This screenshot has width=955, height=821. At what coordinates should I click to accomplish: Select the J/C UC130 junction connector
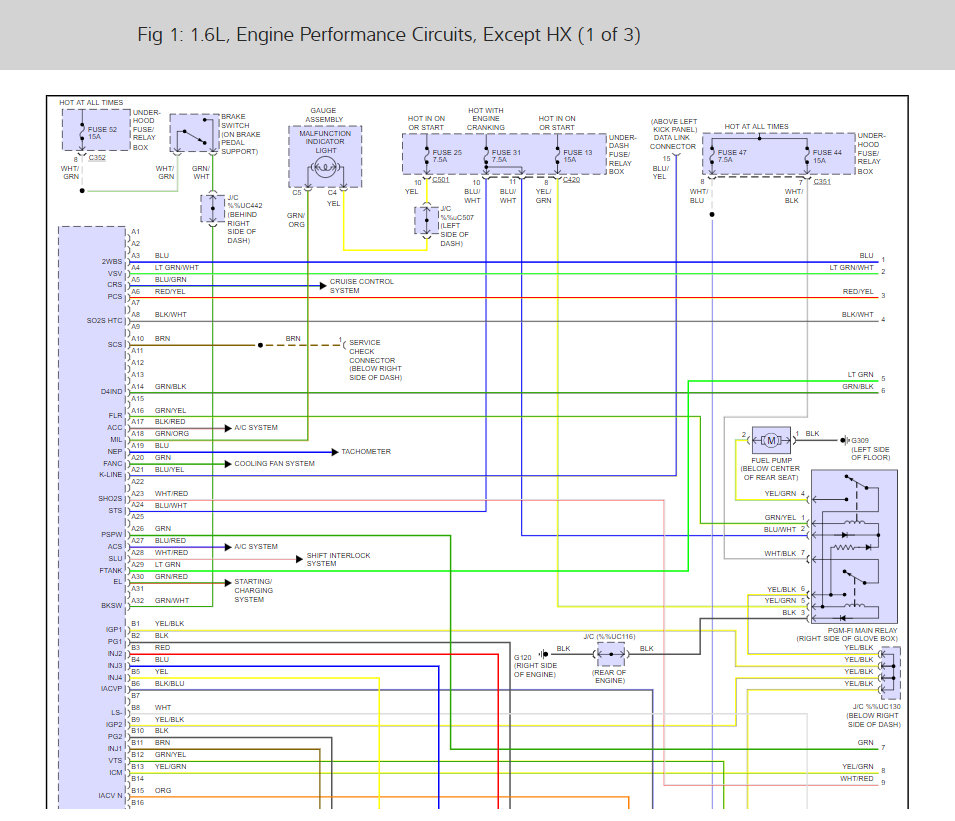(x=888, y=672)
